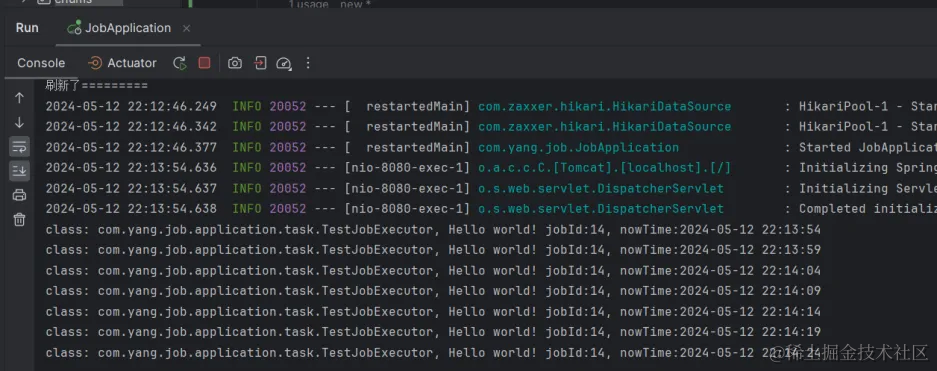
Task: Click log line with nowTime 22:13:59
Action: tap(433, 250)
